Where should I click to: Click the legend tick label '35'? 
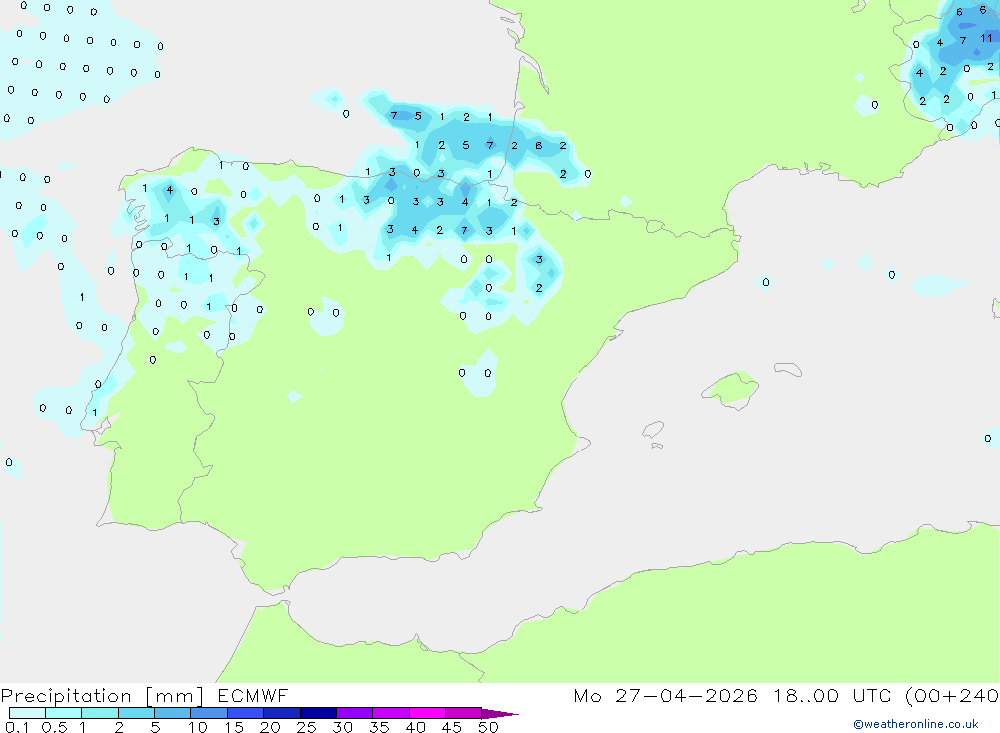click(x=379, y=727)
